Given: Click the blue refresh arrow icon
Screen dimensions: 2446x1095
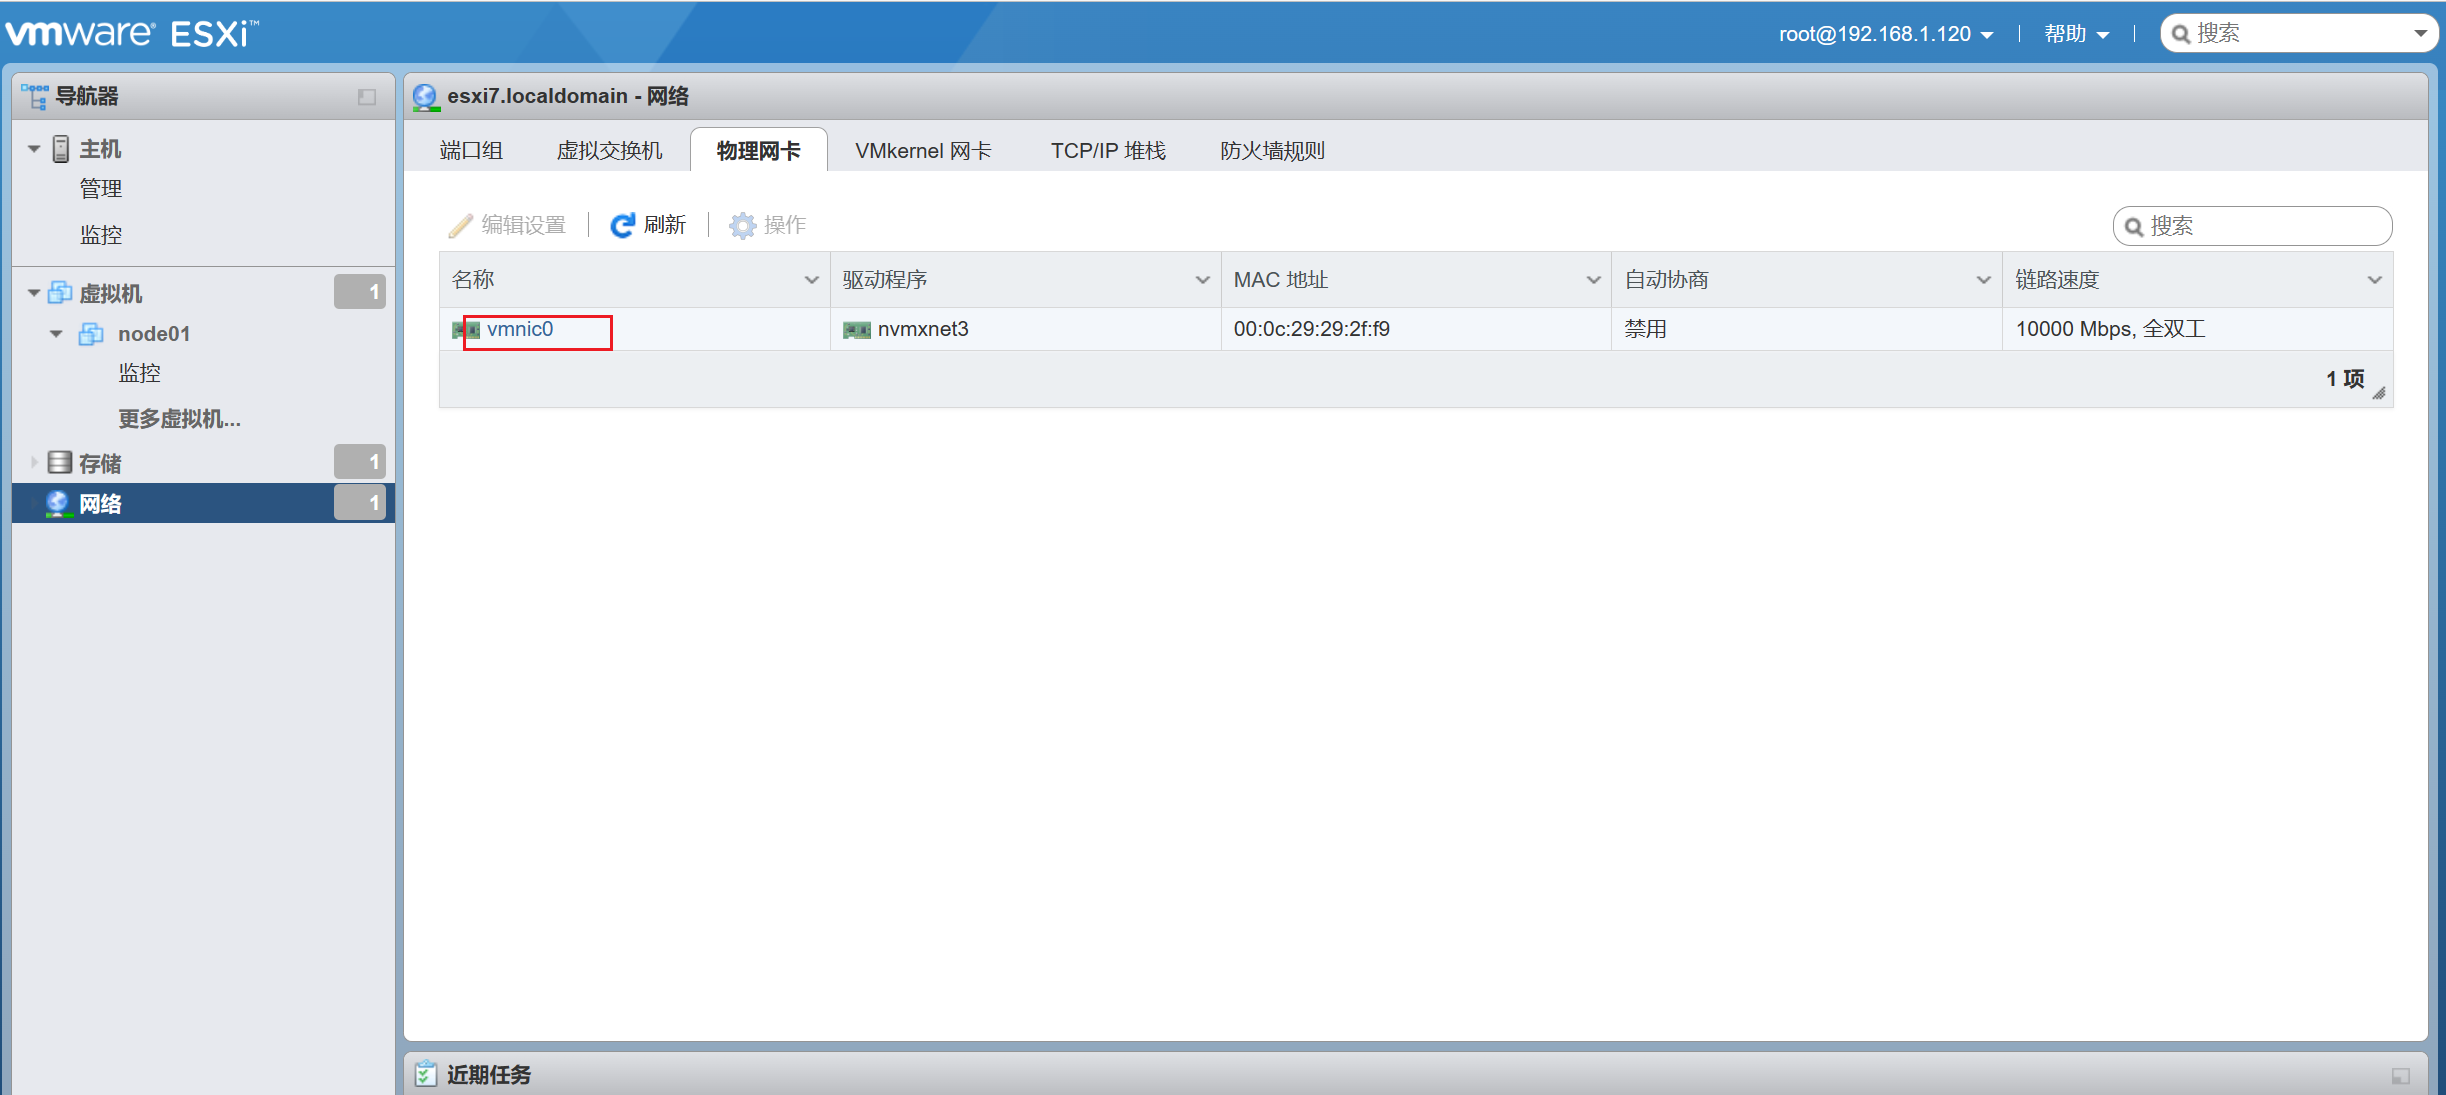Looking at the screenshot, I should pos(622,225).
